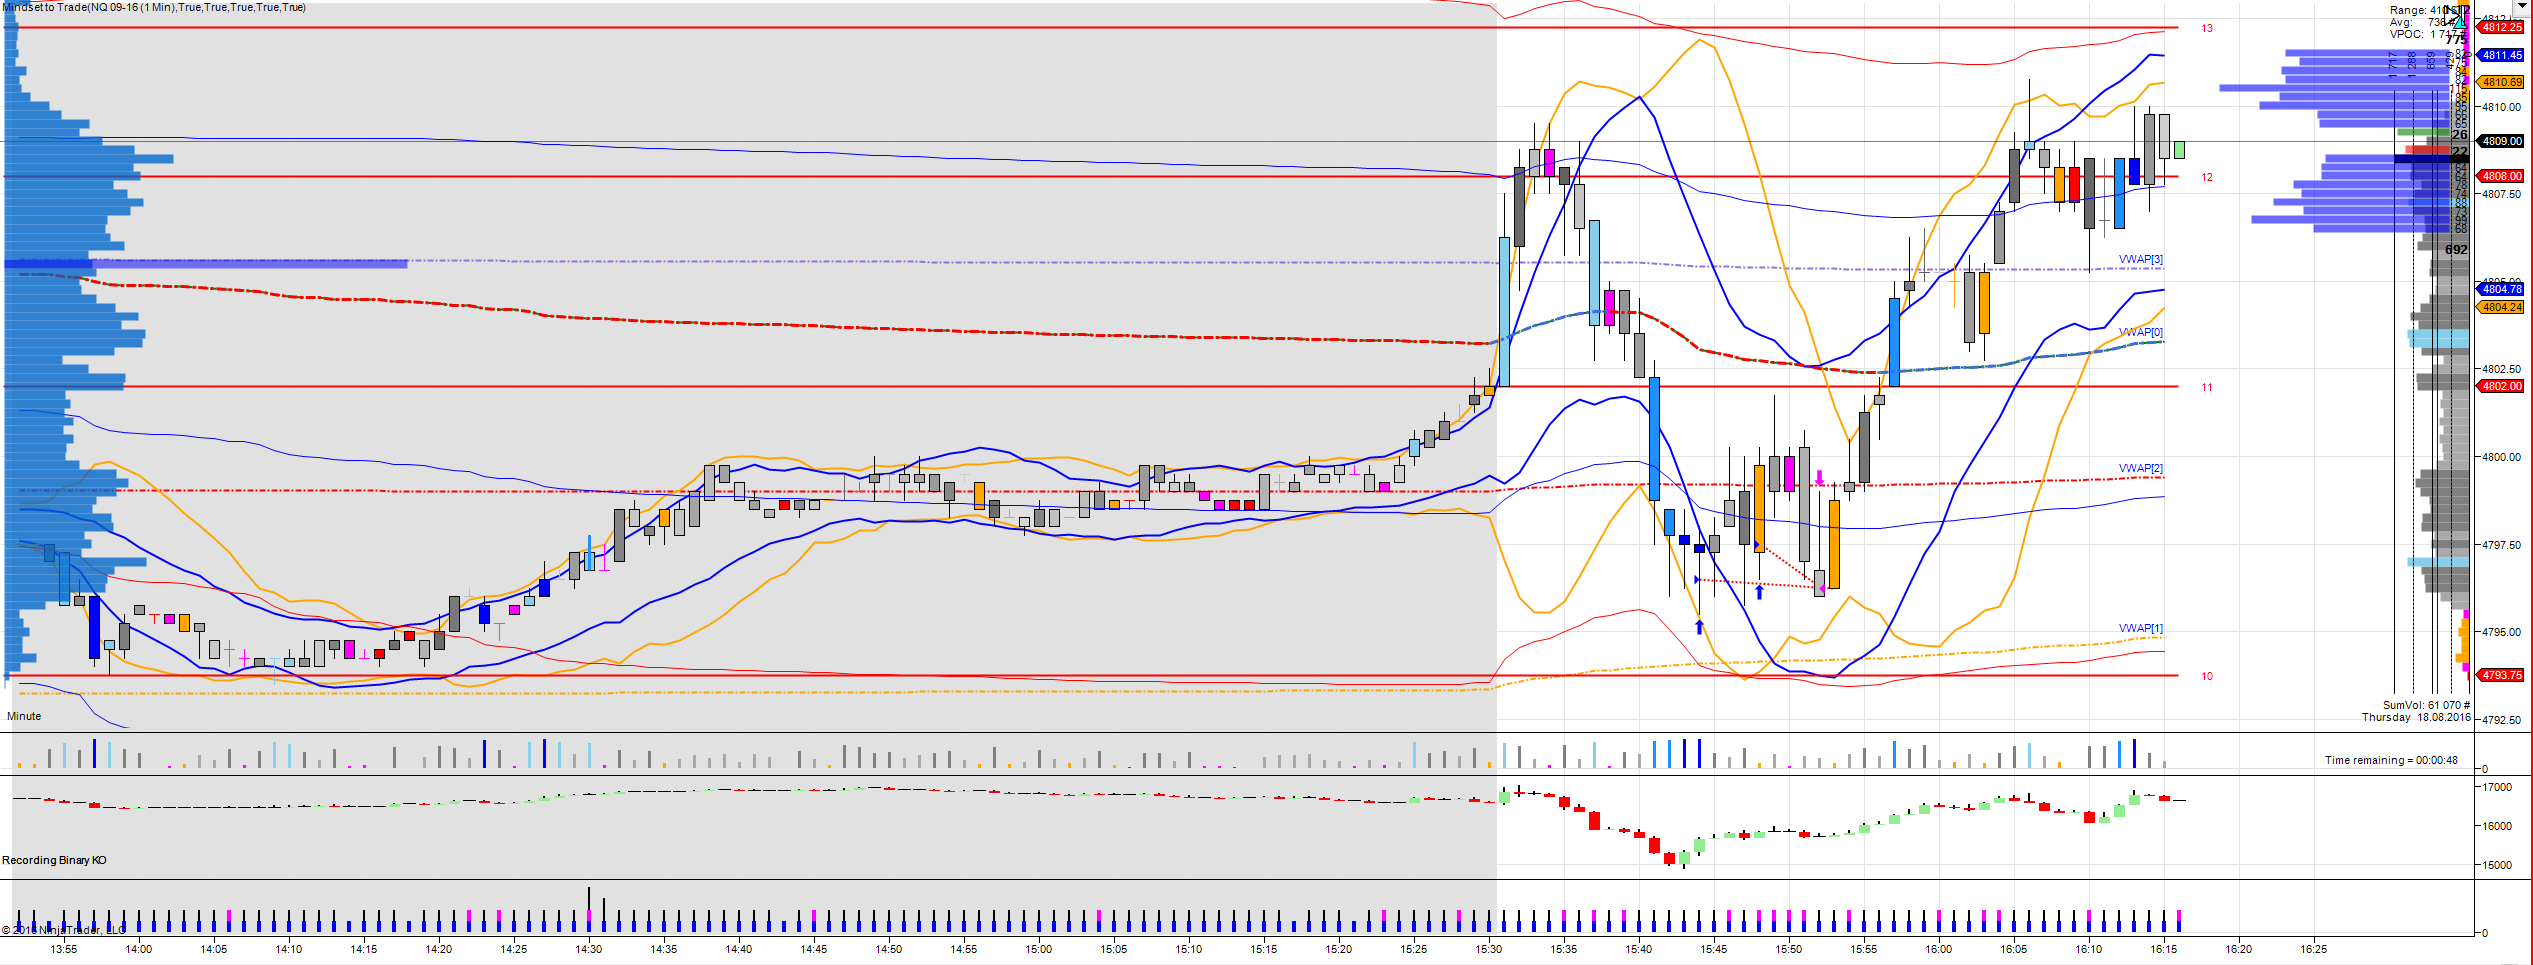The height and width of the screenshot is (965, 2533).
Task: Click the VWAP[0] line label
Action: coord(2141,332)
